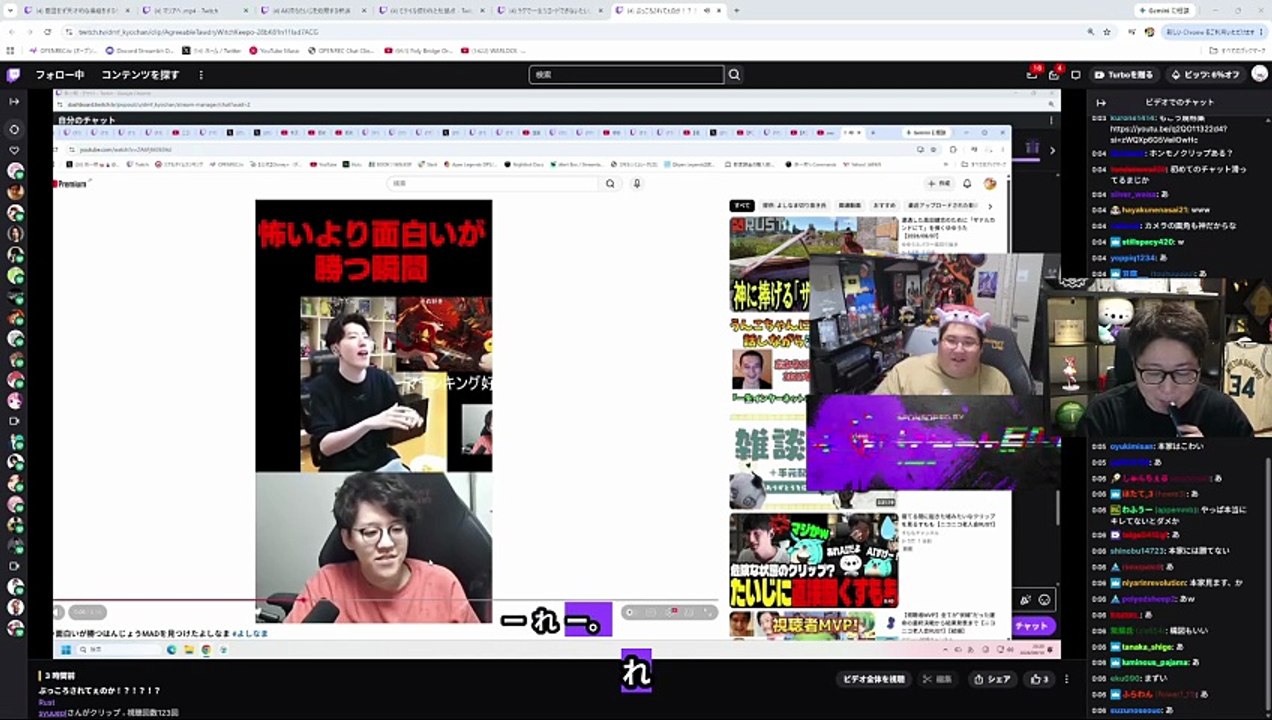The image size is (1272, 720).
Task: Click username suzunoseouo in chat
Action: tap(1137, 709)
